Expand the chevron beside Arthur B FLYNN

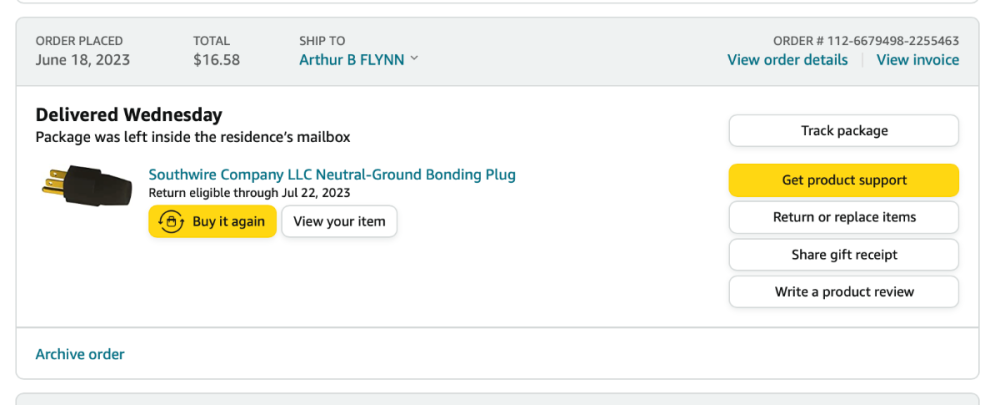[414, 59]
